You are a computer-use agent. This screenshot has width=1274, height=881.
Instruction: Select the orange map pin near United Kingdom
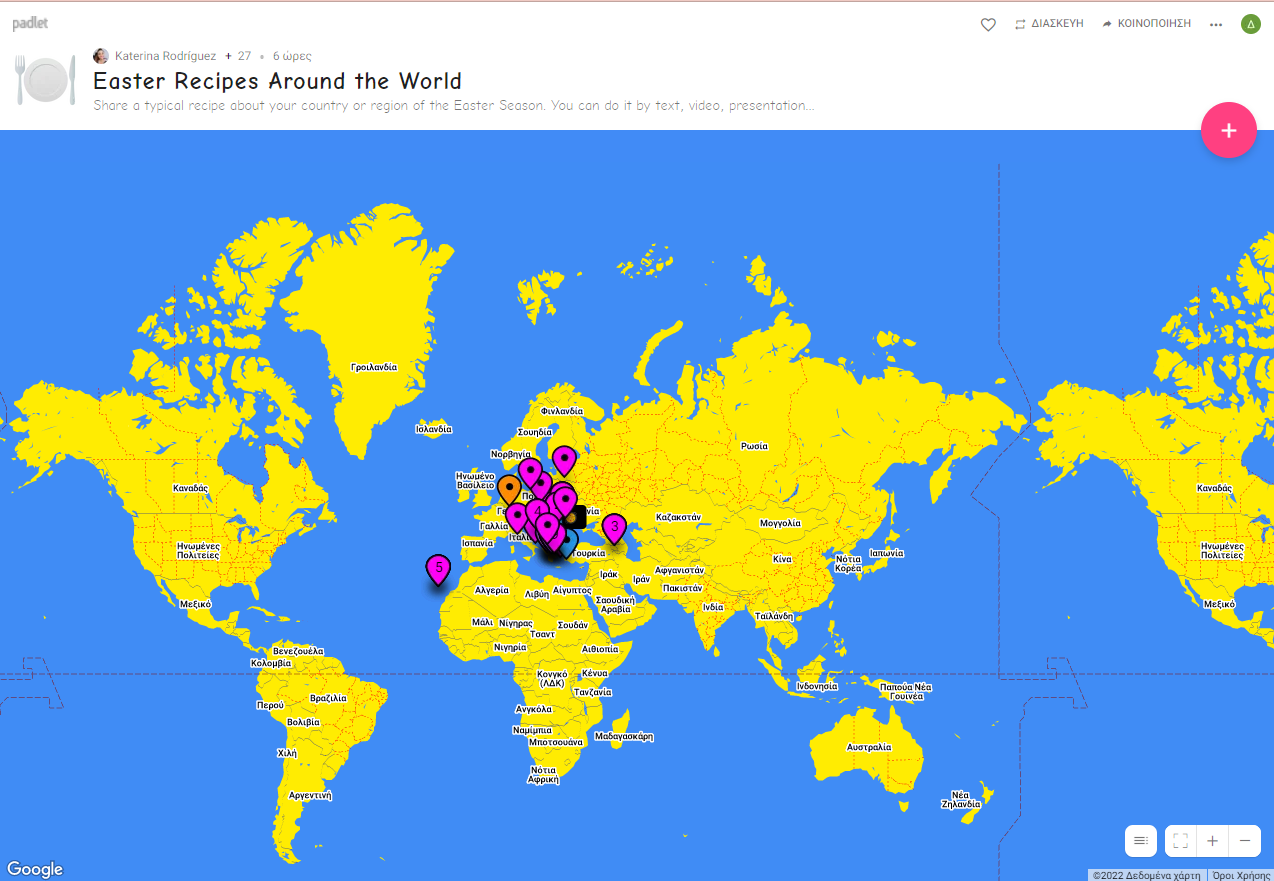(x=509, y=489)
